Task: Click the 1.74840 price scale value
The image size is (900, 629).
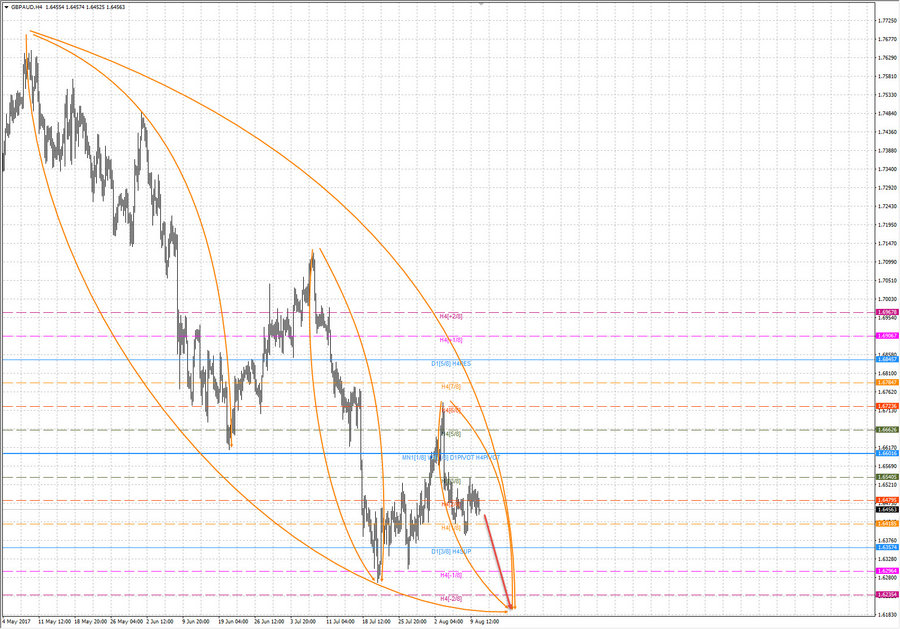Action: coord(887,114)
